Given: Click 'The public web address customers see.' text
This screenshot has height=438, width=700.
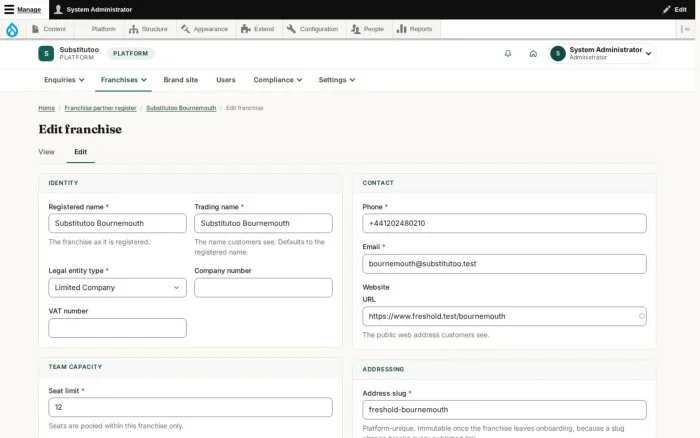Looking at the screenshot, I should pos(426,335).
